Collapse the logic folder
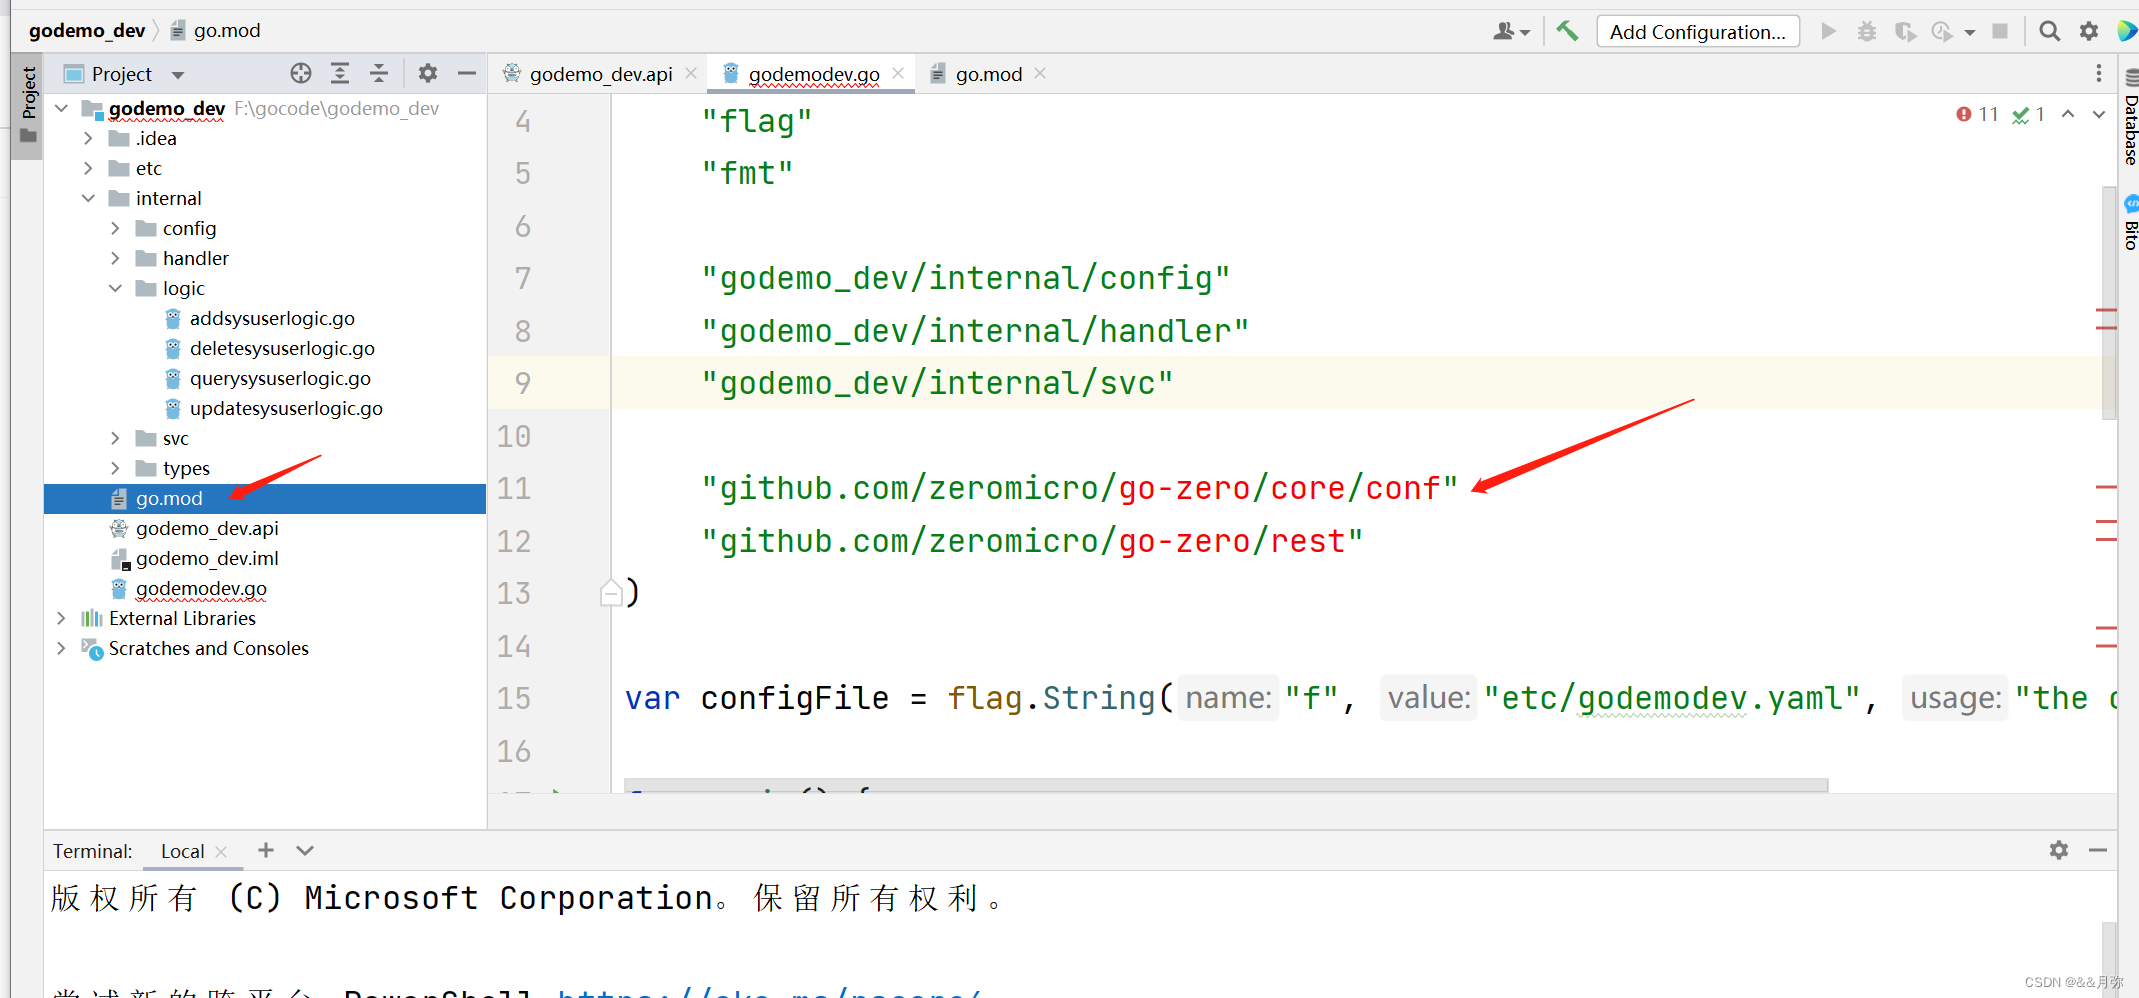The height and width of the screenshot is (998, 2139). click(115, 288)
